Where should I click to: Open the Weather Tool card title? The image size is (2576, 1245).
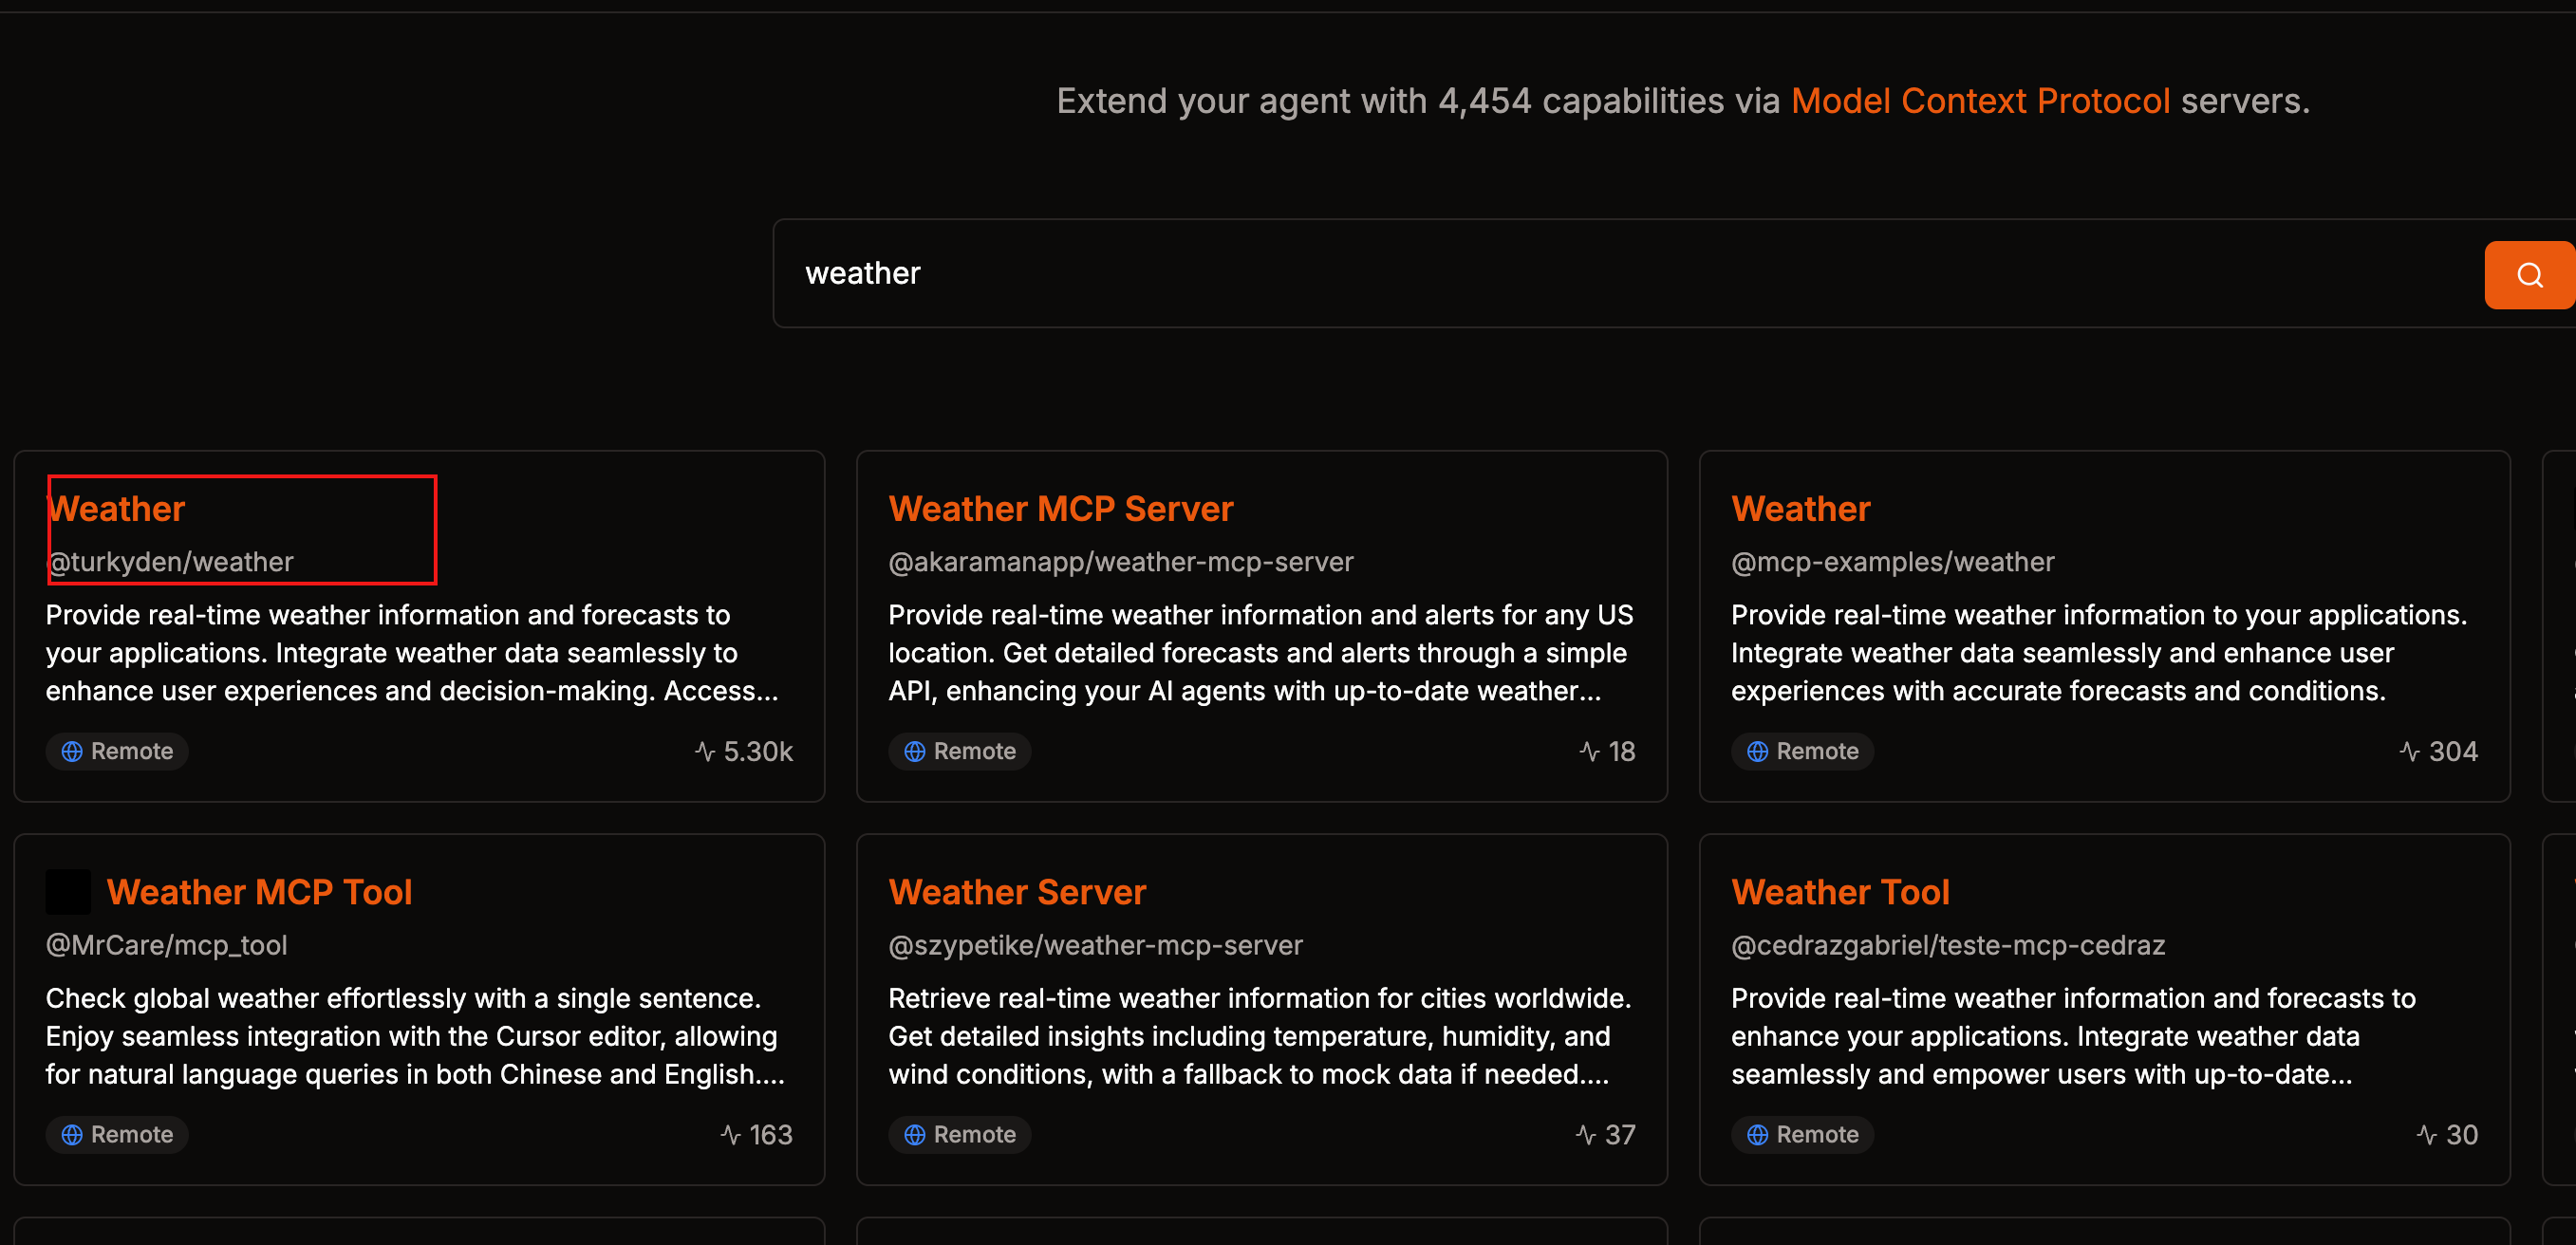pyautogui.click(x=1839, y=892)
